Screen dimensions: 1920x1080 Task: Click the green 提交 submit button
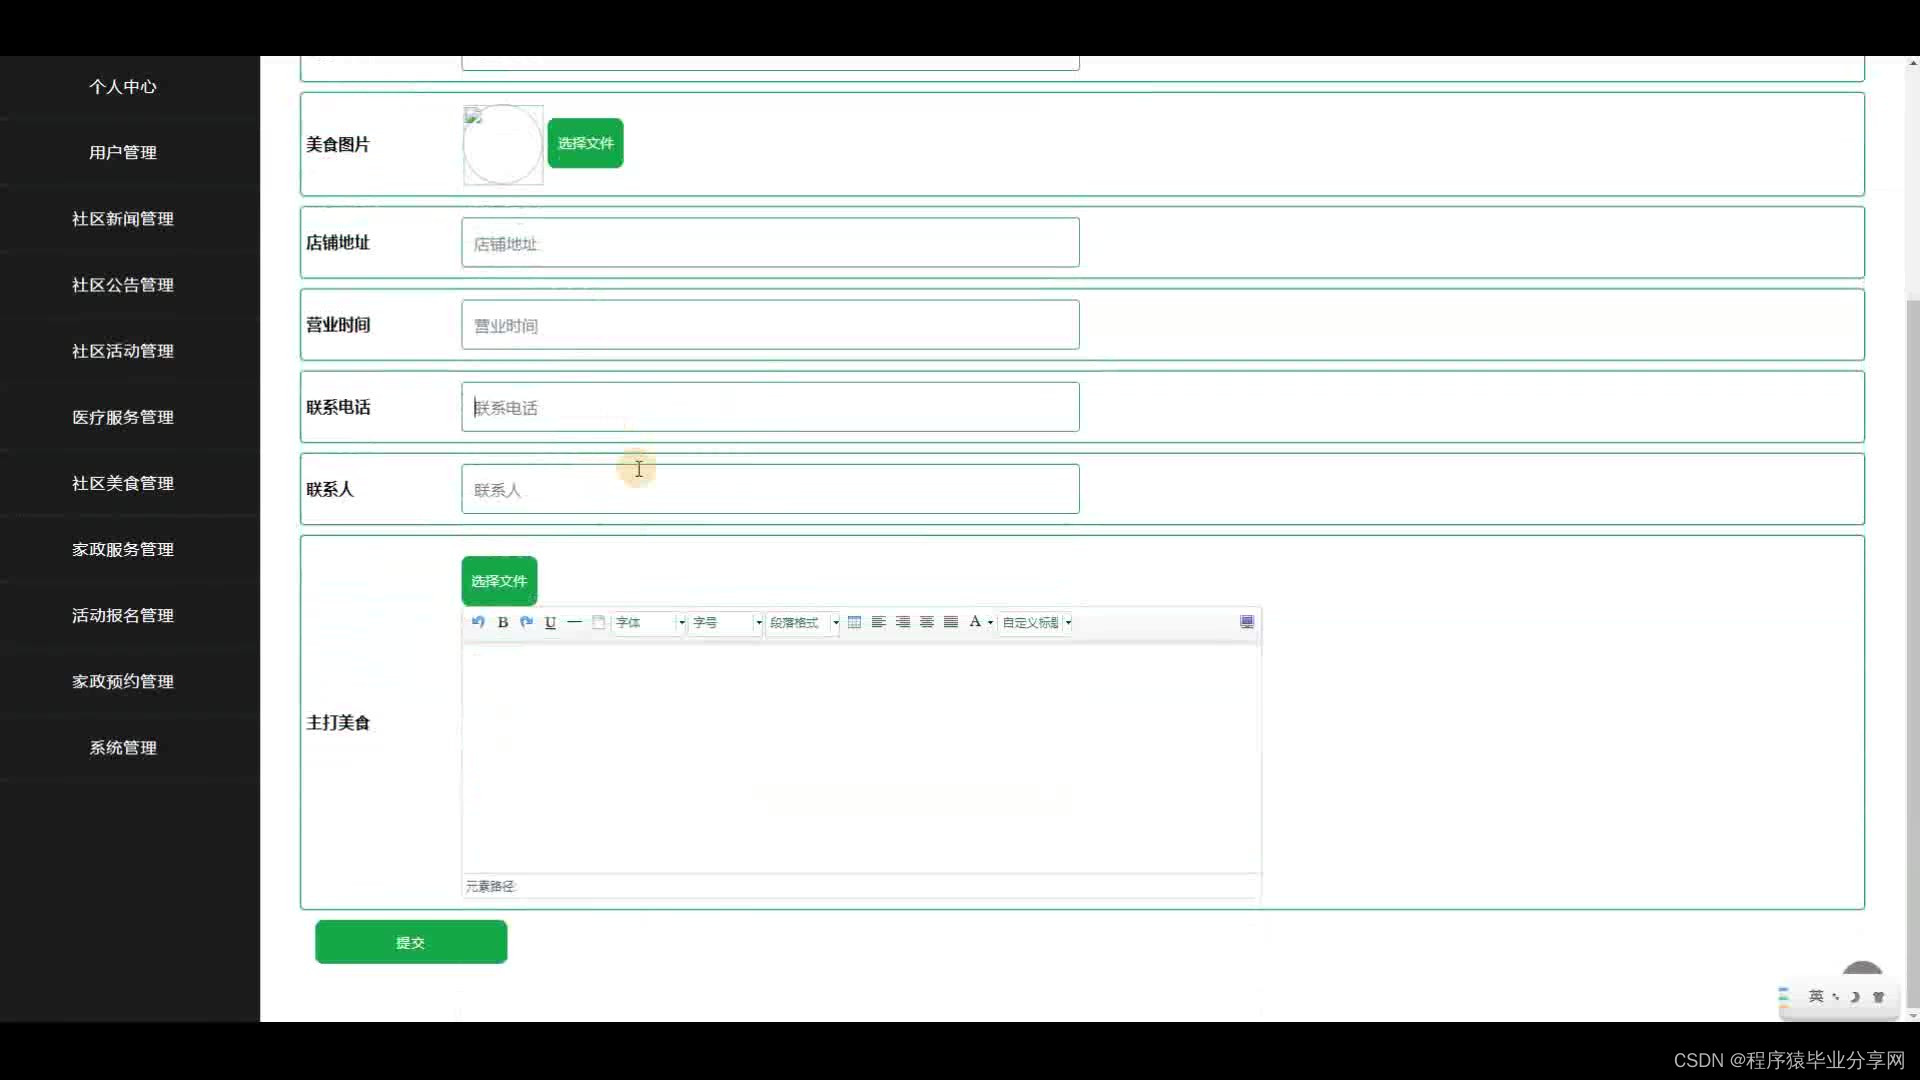point(411,942)
